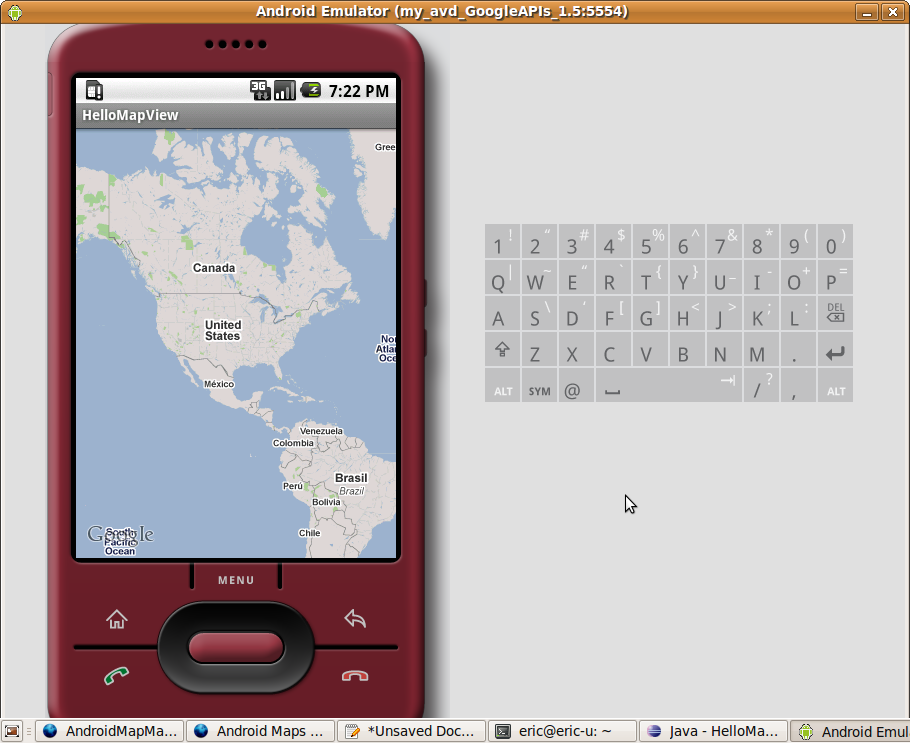910x743 pixels.
Task: Switch to AndroidMapMa... taskbar window
Action: point(110,731)
